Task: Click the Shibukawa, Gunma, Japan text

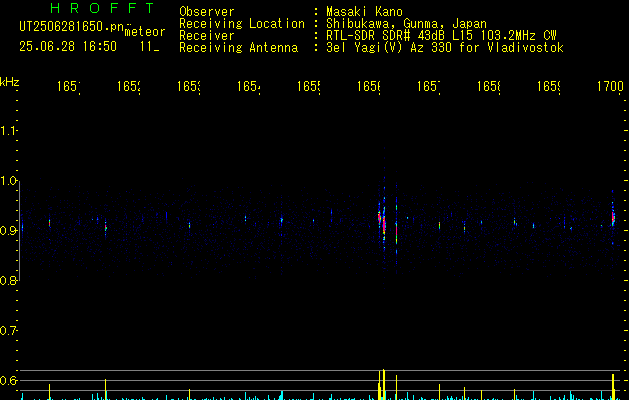Action: click(x=406, y=24)
